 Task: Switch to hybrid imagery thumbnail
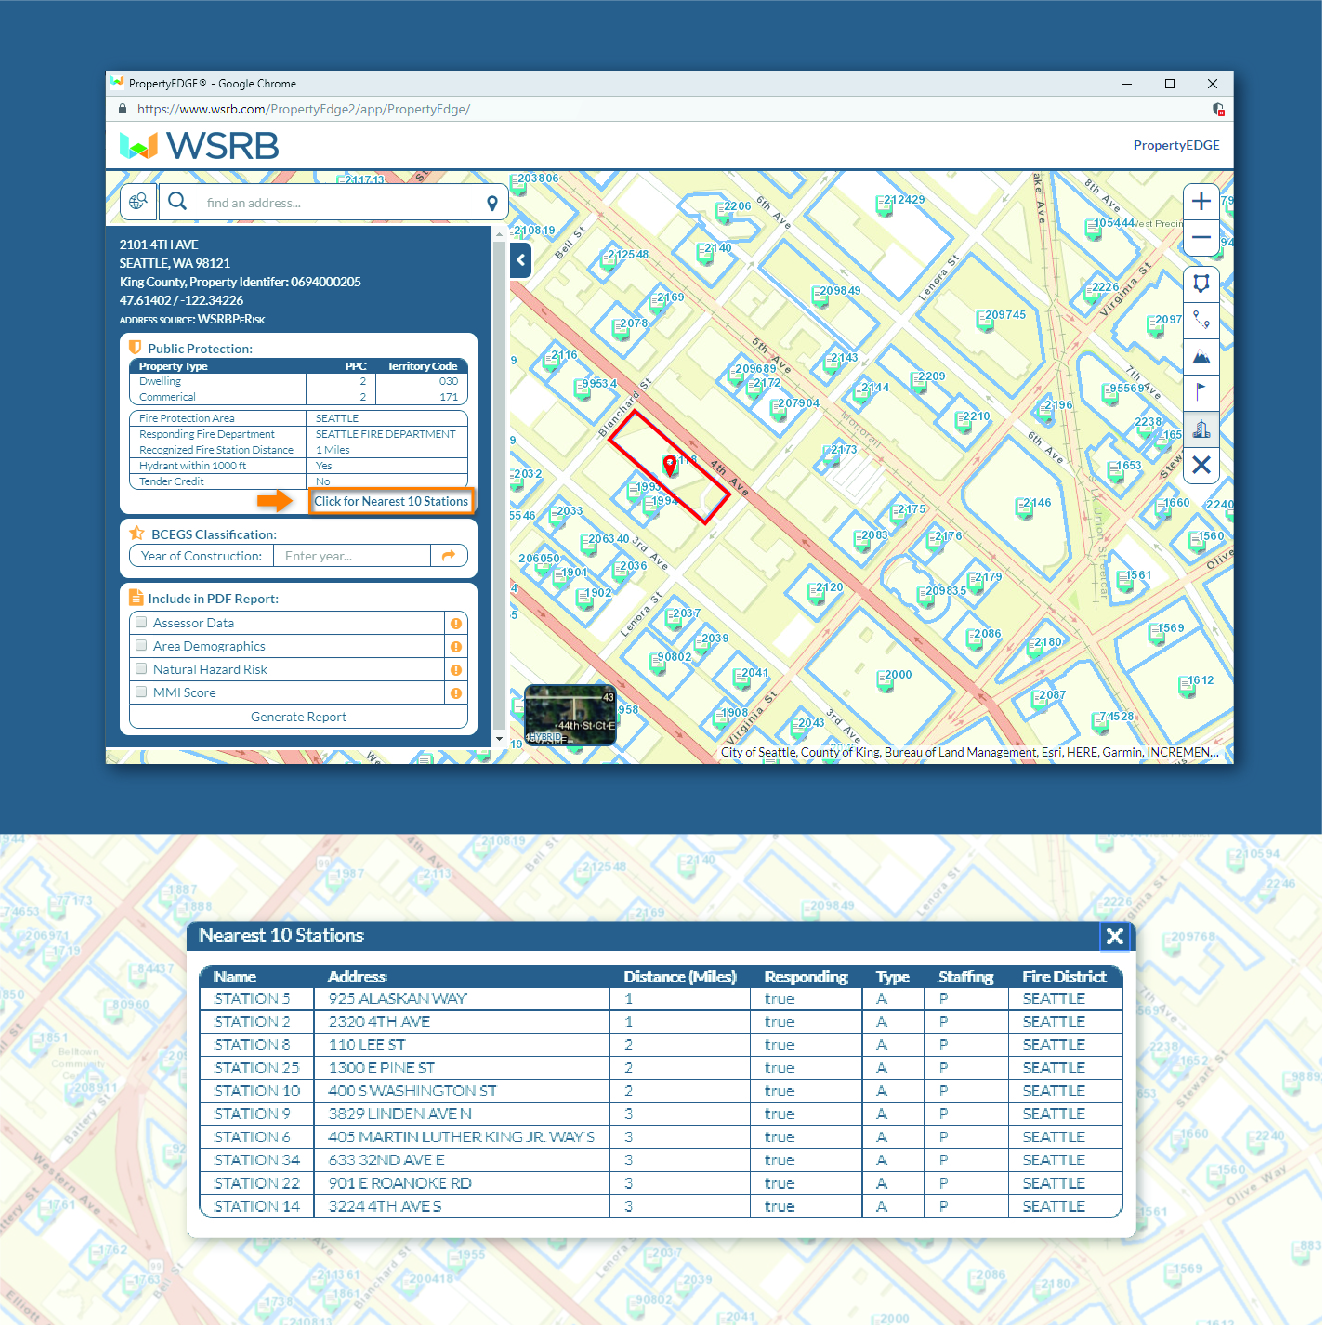coord(570,714)
